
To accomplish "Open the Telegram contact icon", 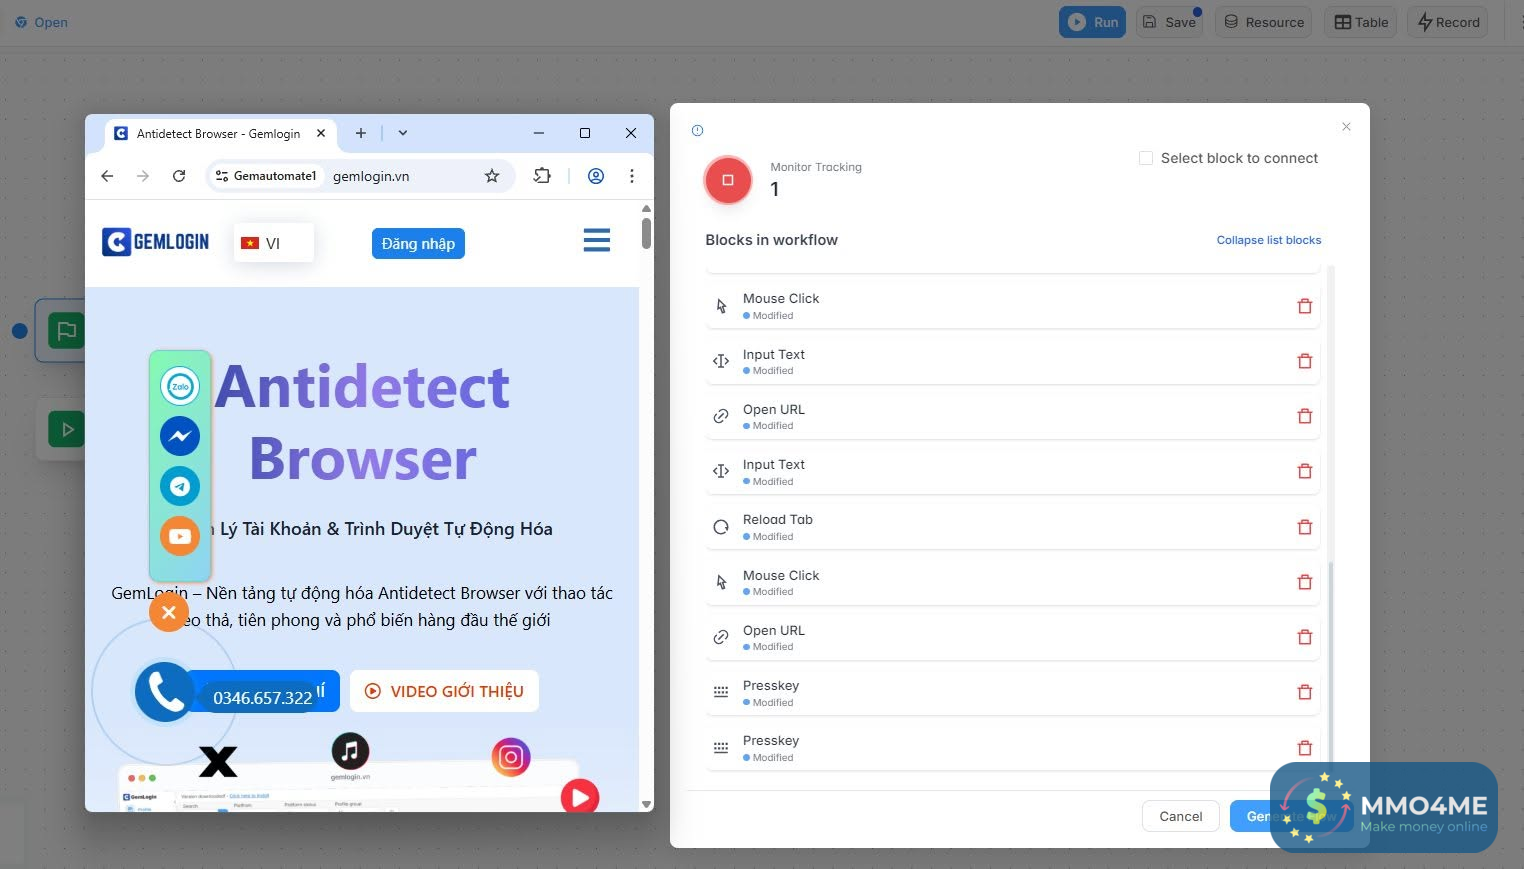I will point(180,486).
